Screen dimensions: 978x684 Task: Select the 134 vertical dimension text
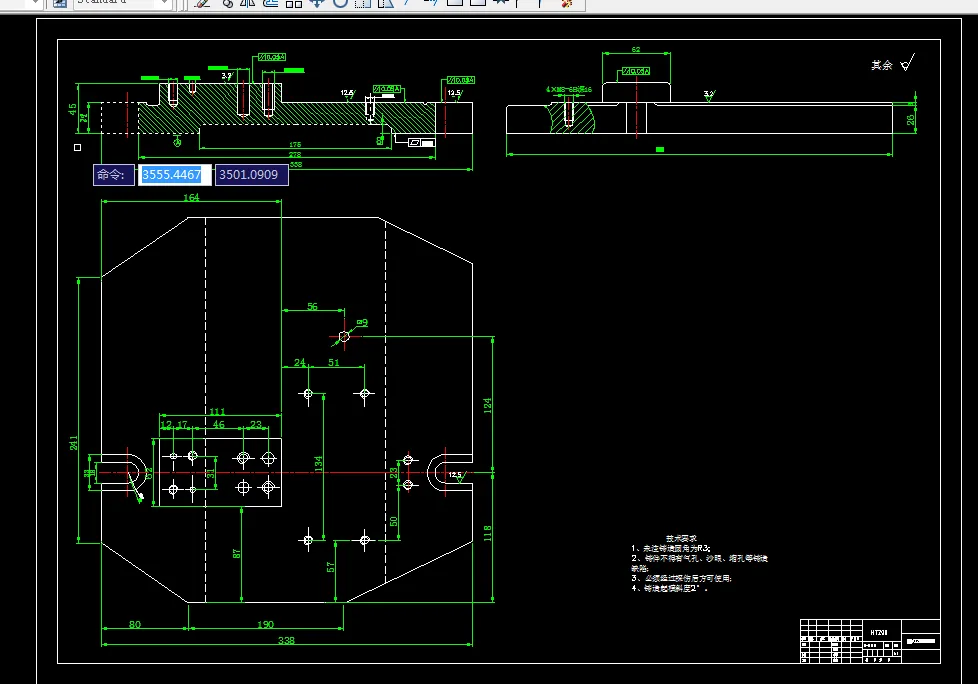point(318,463)
